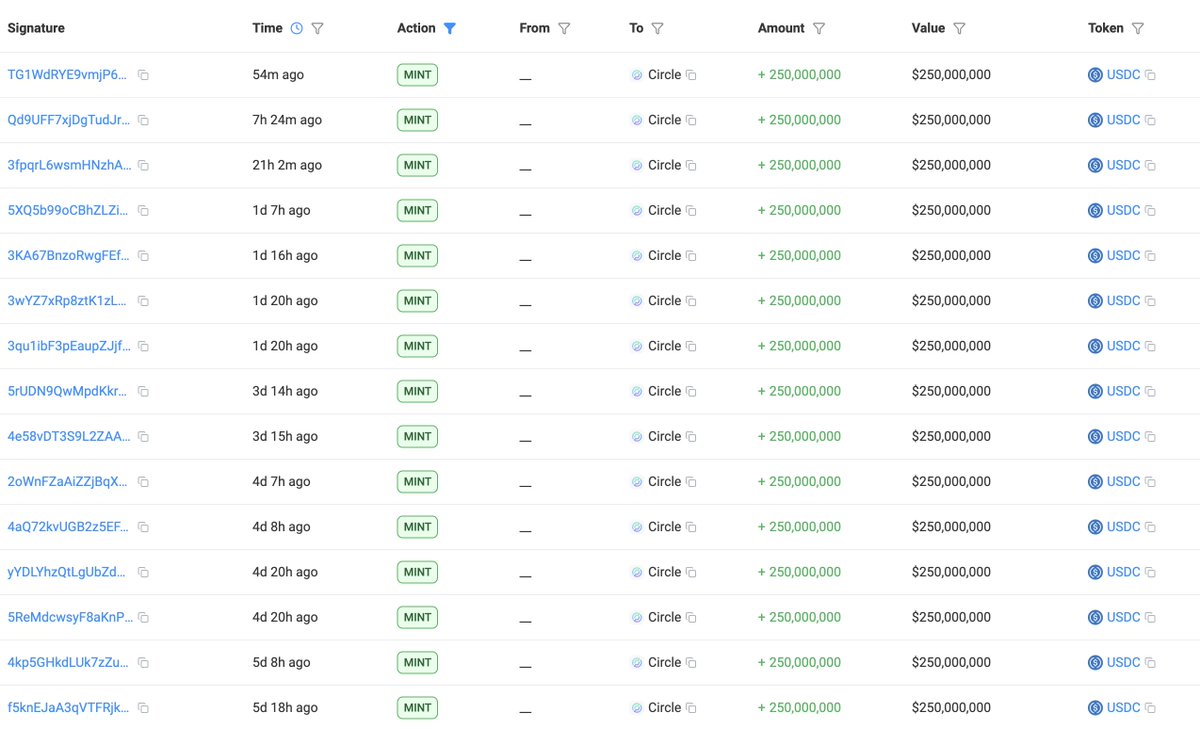Copy USDC token address in 54m ago row
Screen dimensions: 1200x729
[1150, 75]
